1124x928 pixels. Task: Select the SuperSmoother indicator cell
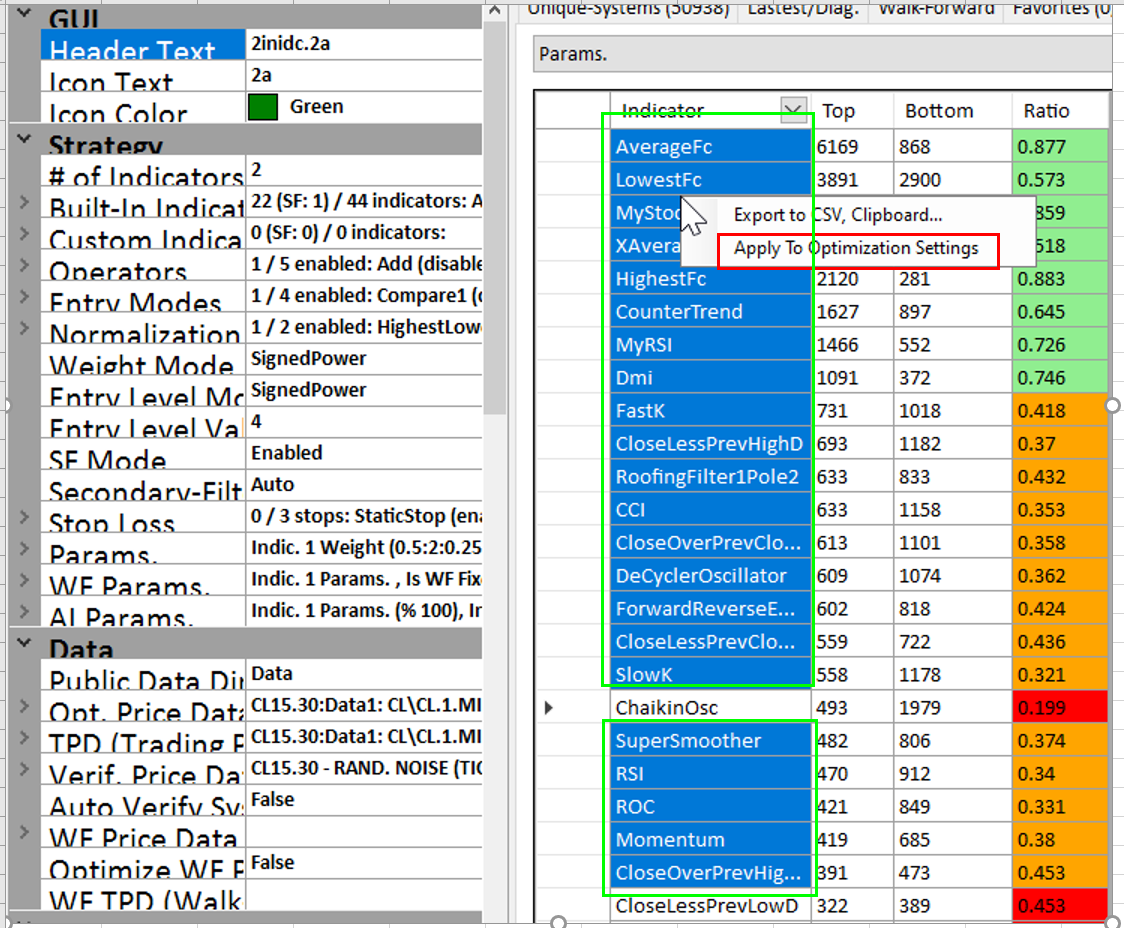[688, 741]
